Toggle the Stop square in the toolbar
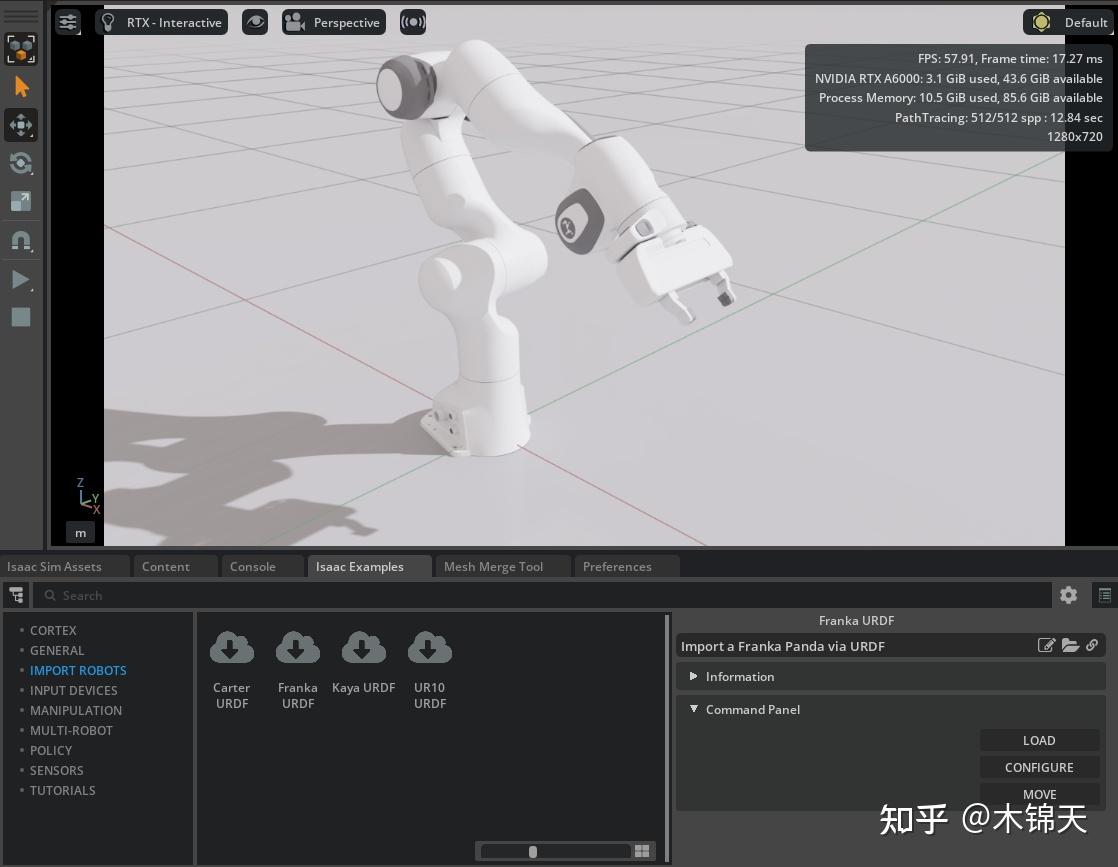 click(x=21, y=317)
